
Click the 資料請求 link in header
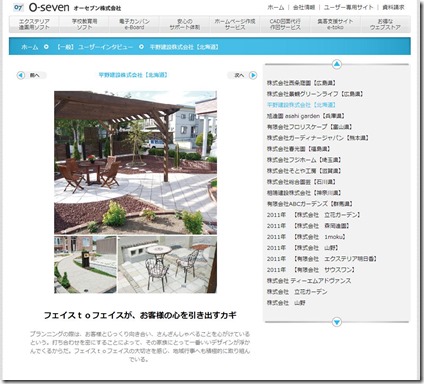393,7
